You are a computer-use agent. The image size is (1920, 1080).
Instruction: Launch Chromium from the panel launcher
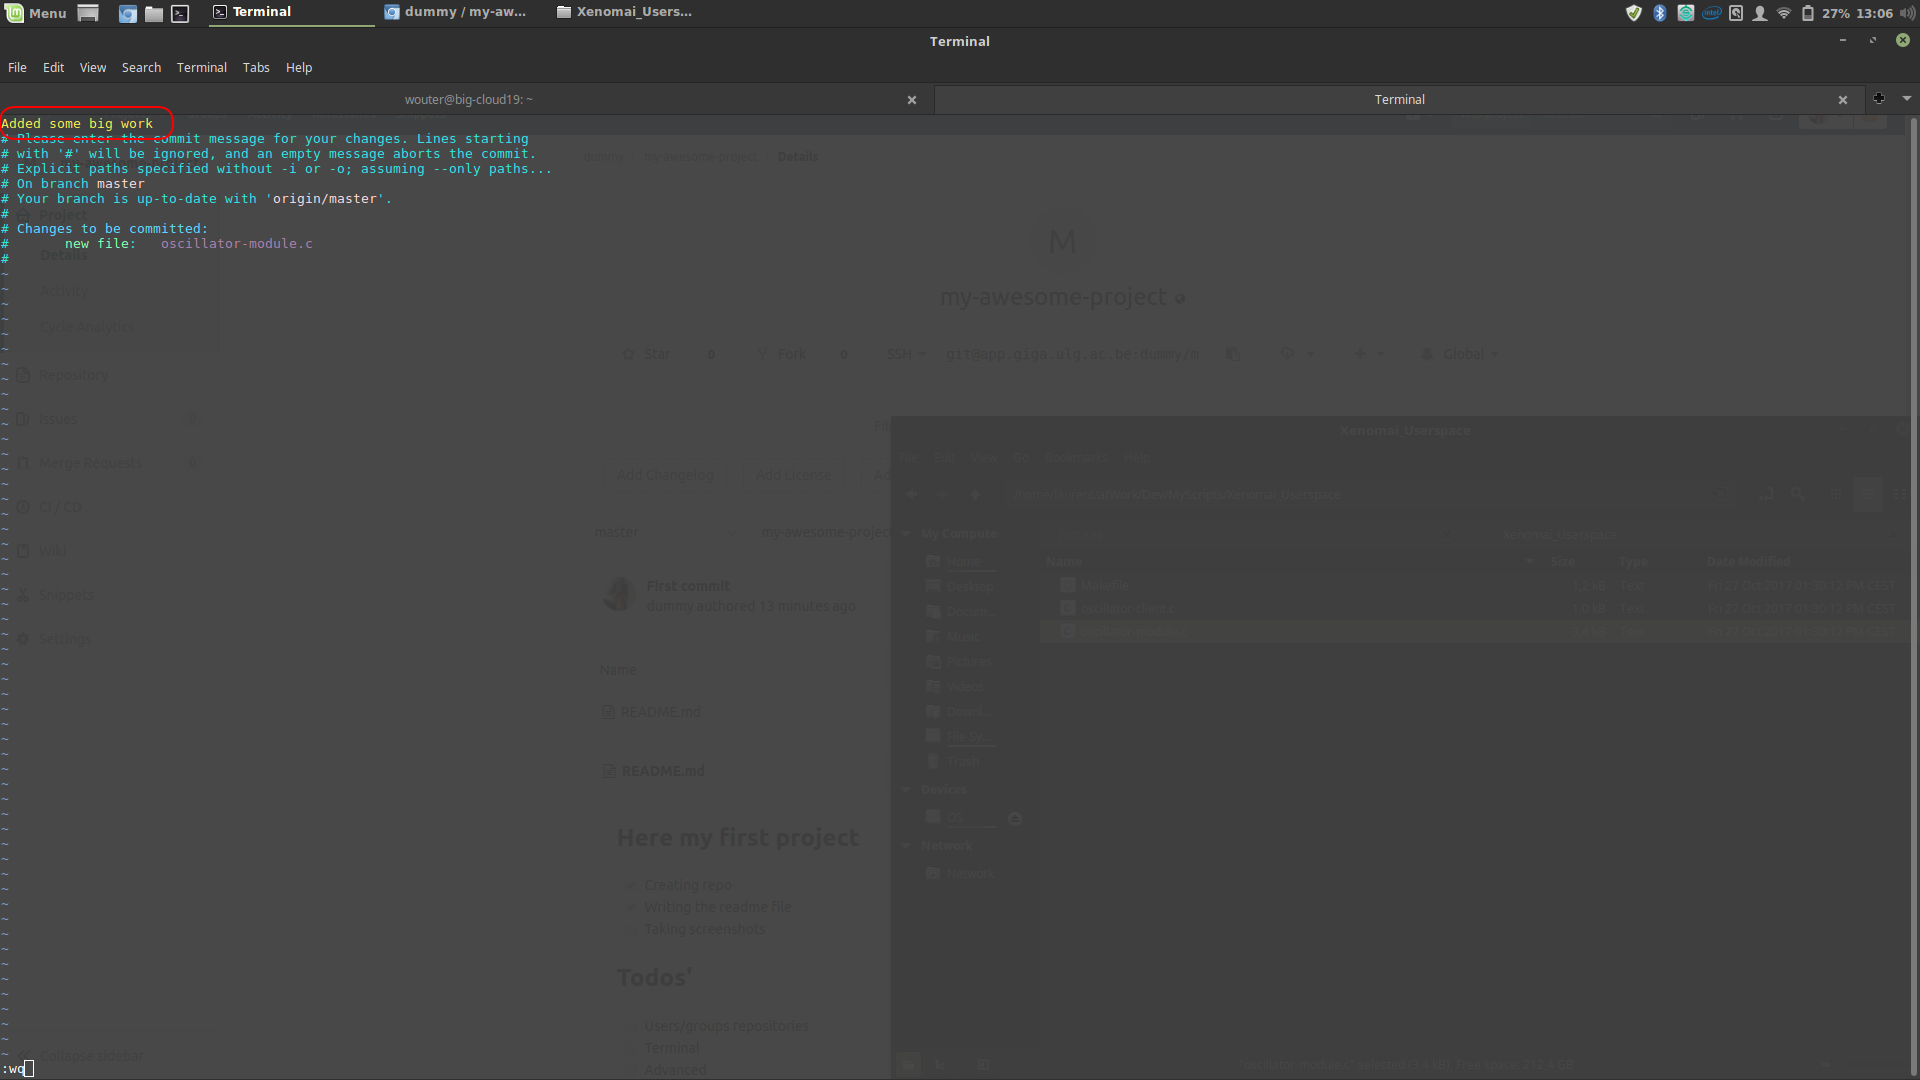pos(127,13)
